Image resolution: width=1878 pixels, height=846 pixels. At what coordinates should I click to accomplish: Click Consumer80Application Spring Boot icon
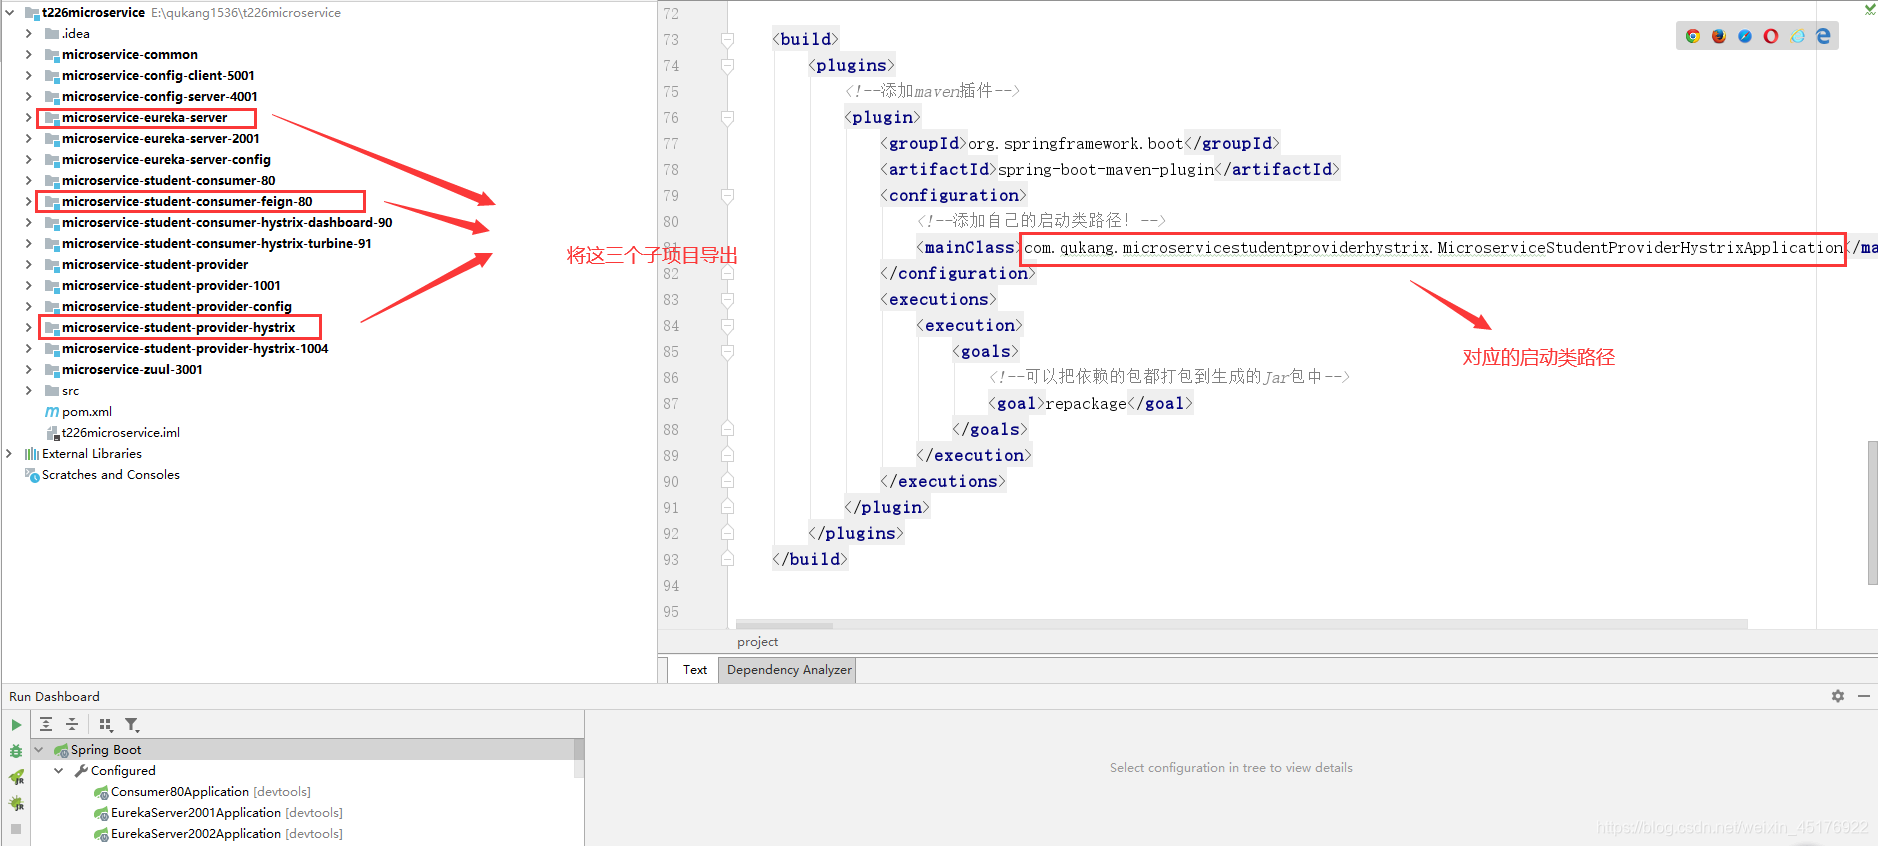(101, 792)
